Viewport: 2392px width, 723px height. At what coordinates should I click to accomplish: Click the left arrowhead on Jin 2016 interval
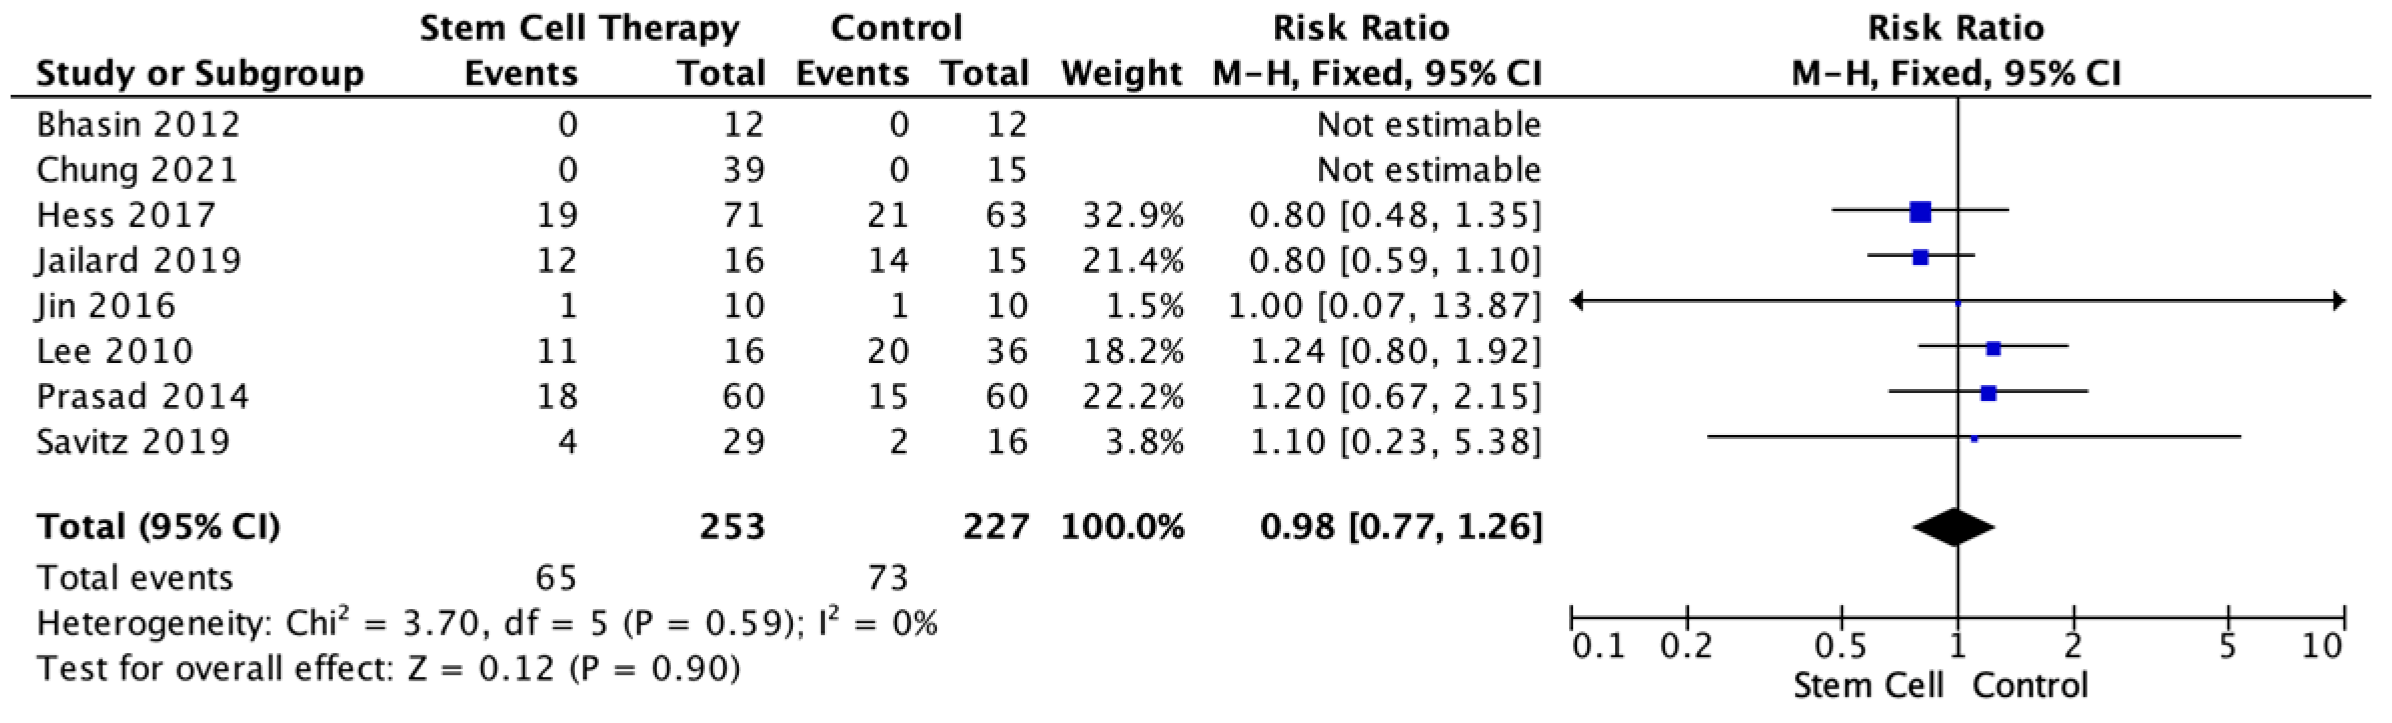1578,301
